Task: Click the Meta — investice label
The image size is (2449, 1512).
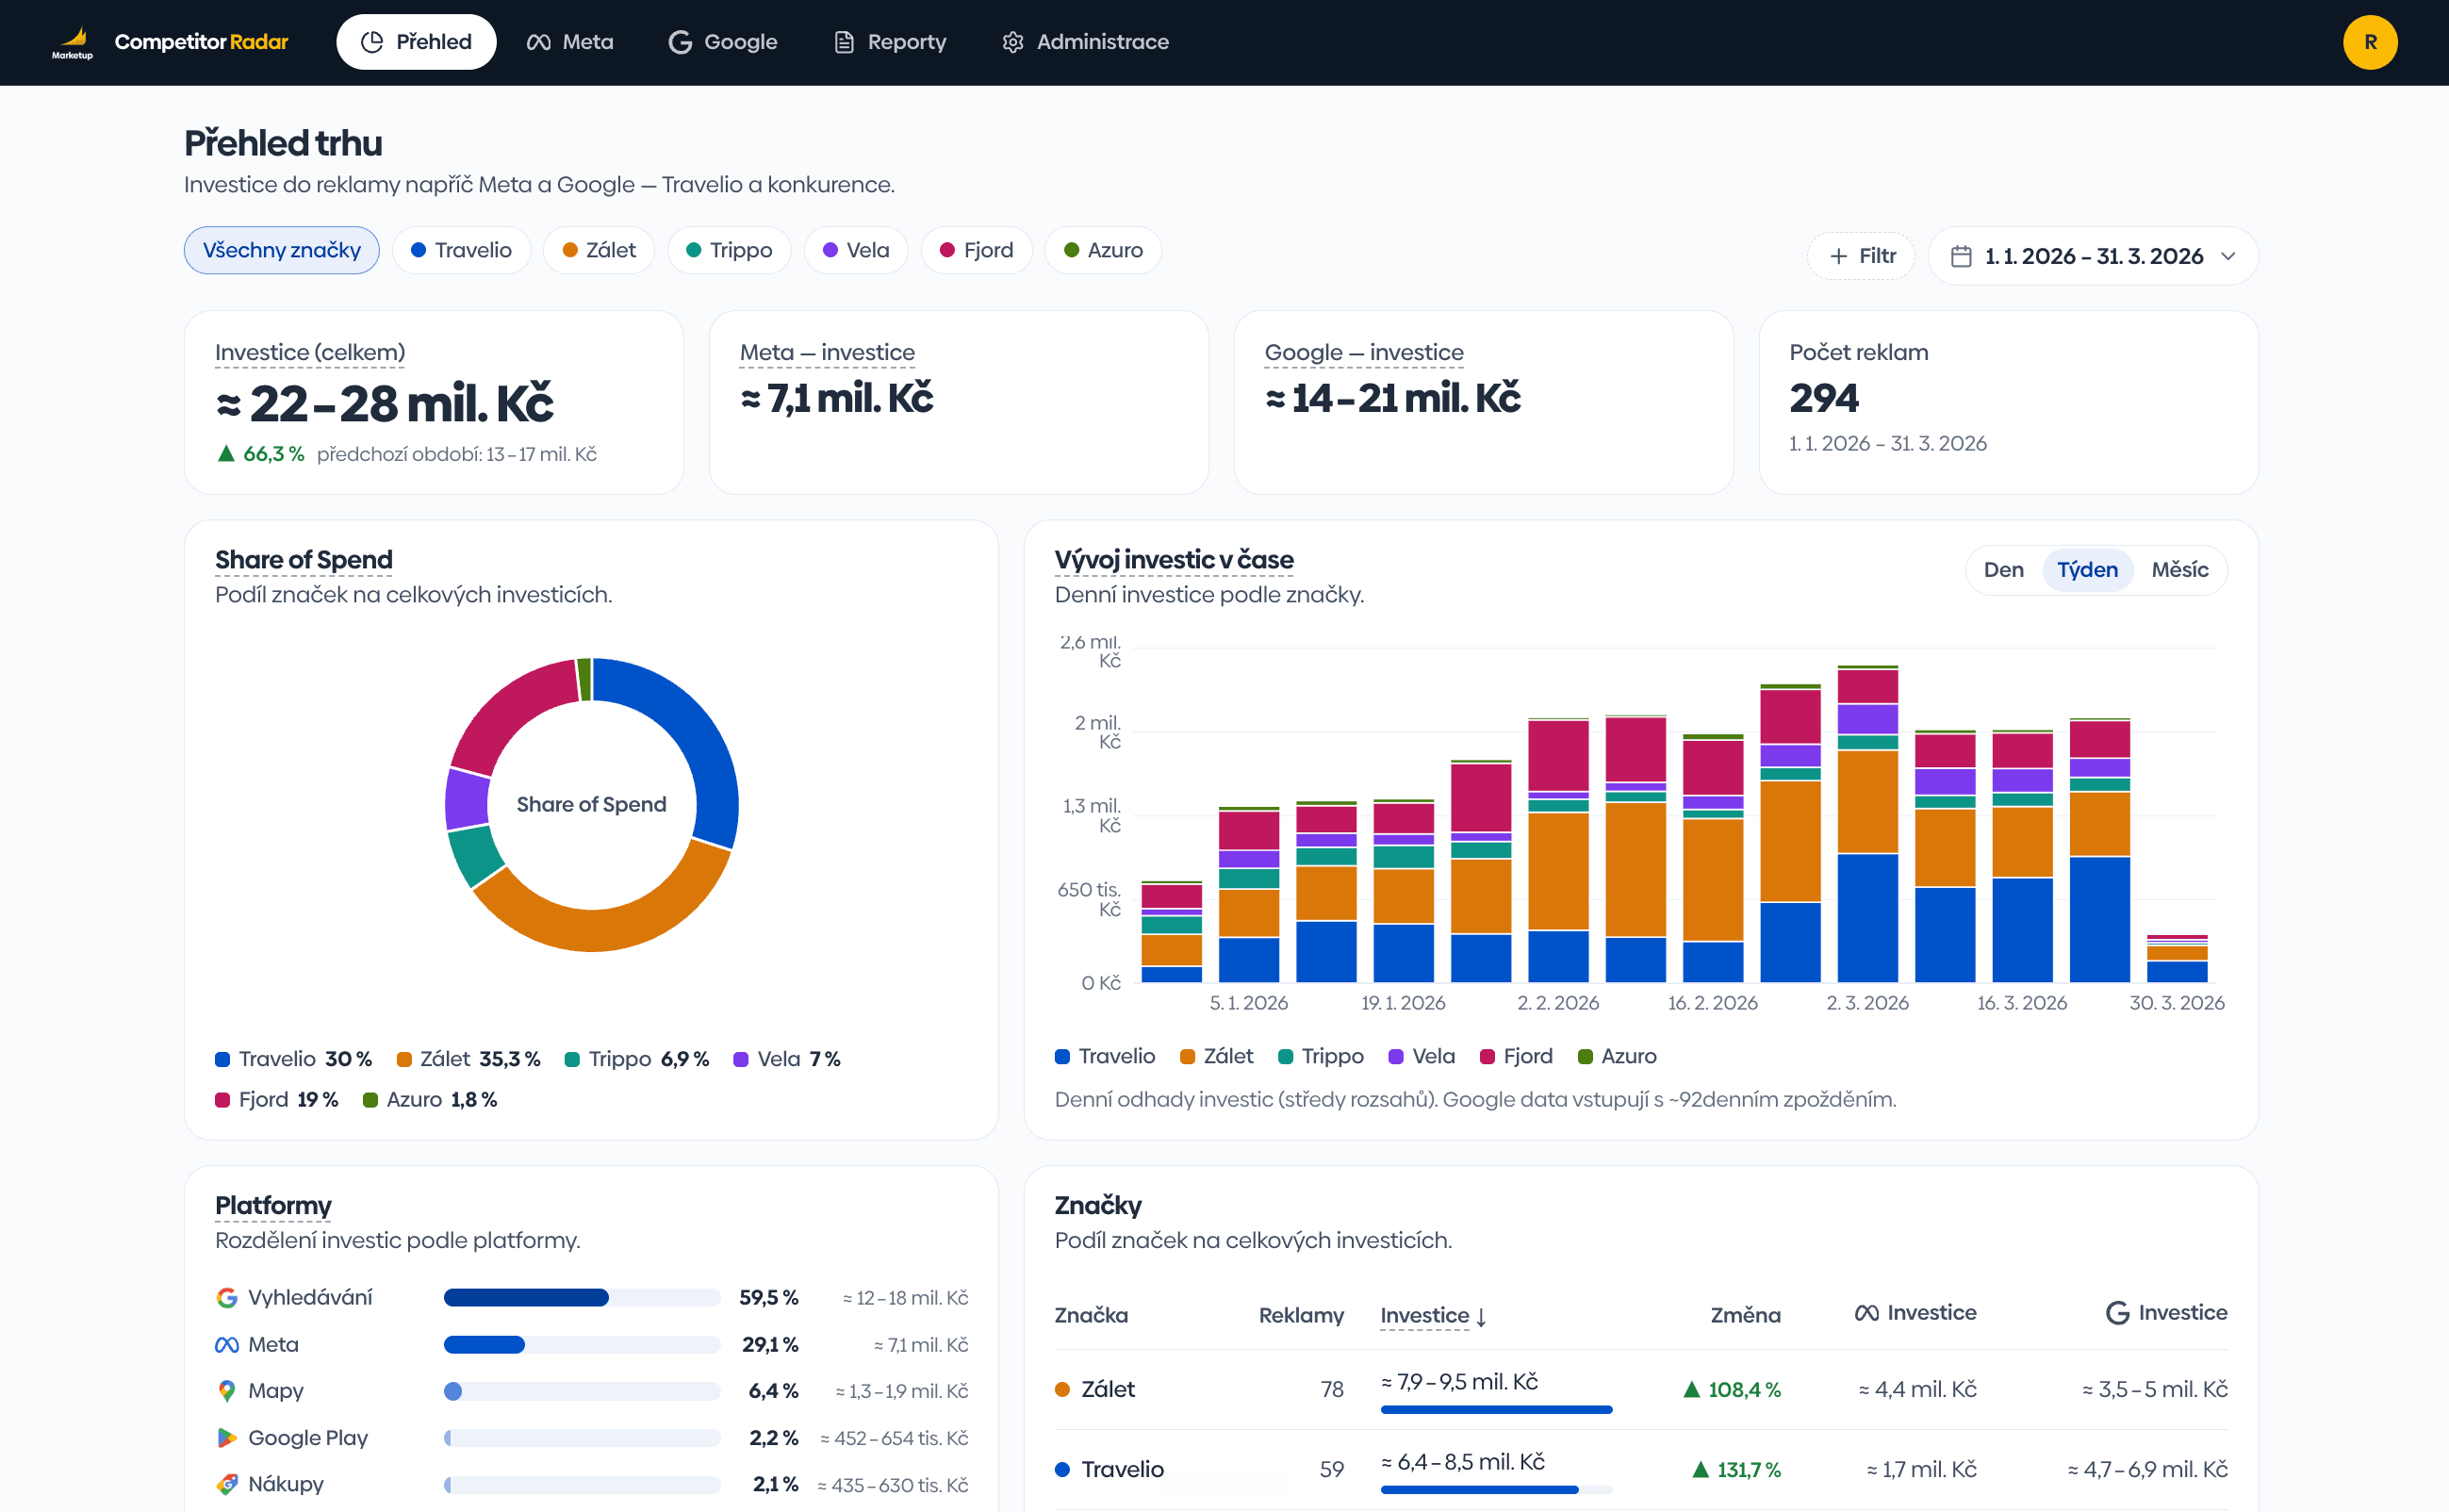Action: 827,352
